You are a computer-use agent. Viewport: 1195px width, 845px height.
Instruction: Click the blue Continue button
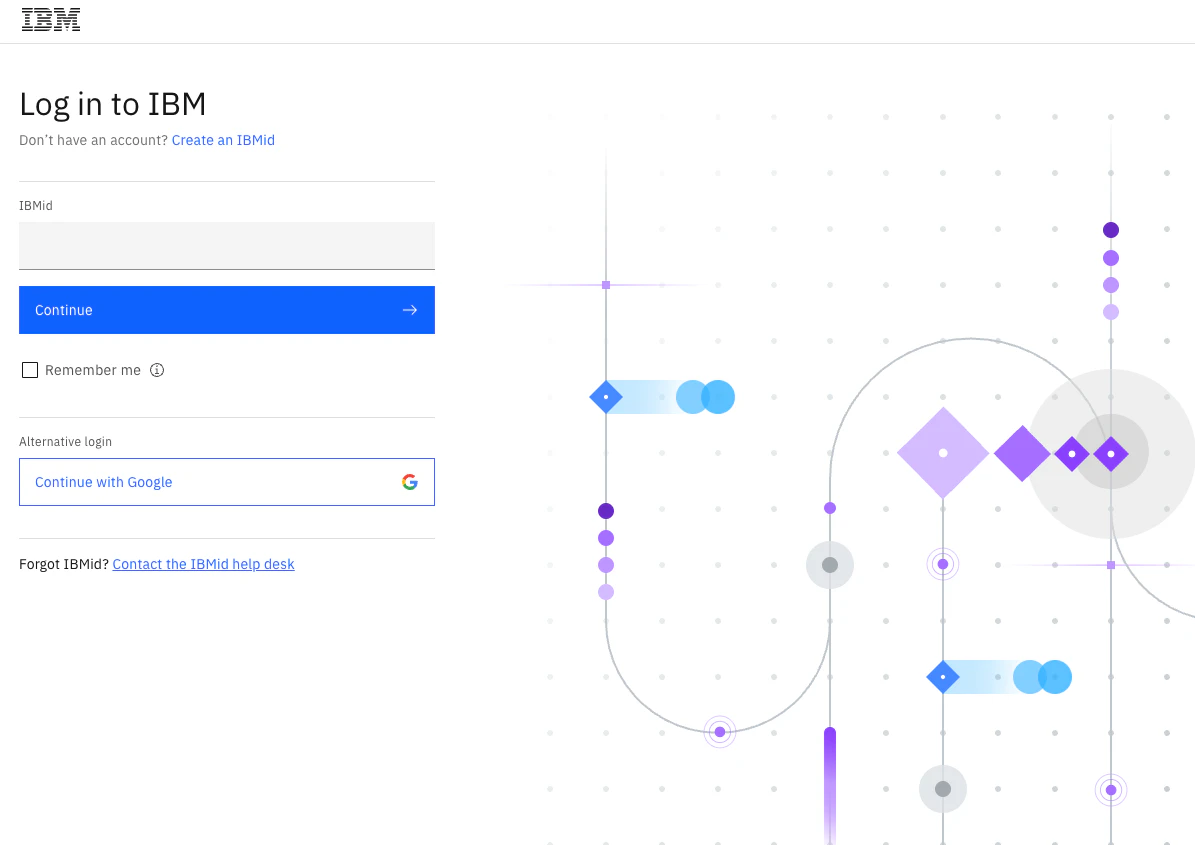(227, 310)
